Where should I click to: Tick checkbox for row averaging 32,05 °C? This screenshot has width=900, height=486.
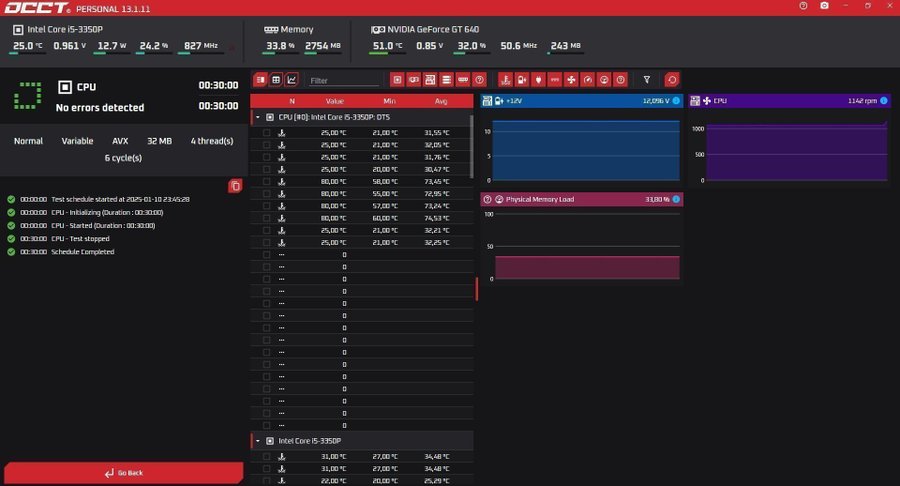[x=266, y=145]
